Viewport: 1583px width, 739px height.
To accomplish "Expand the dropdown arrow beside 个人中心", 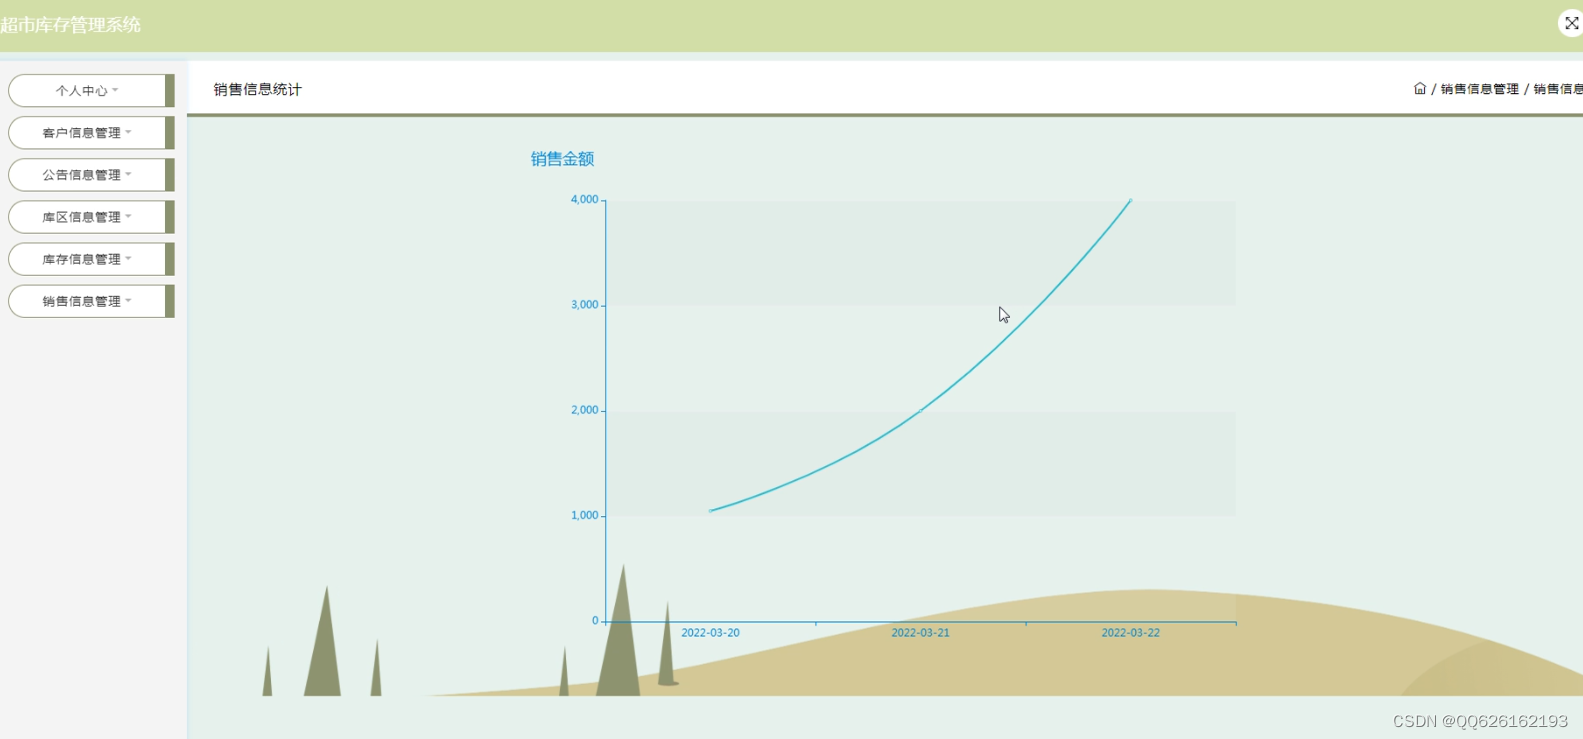I will click(x=115, y=90).
